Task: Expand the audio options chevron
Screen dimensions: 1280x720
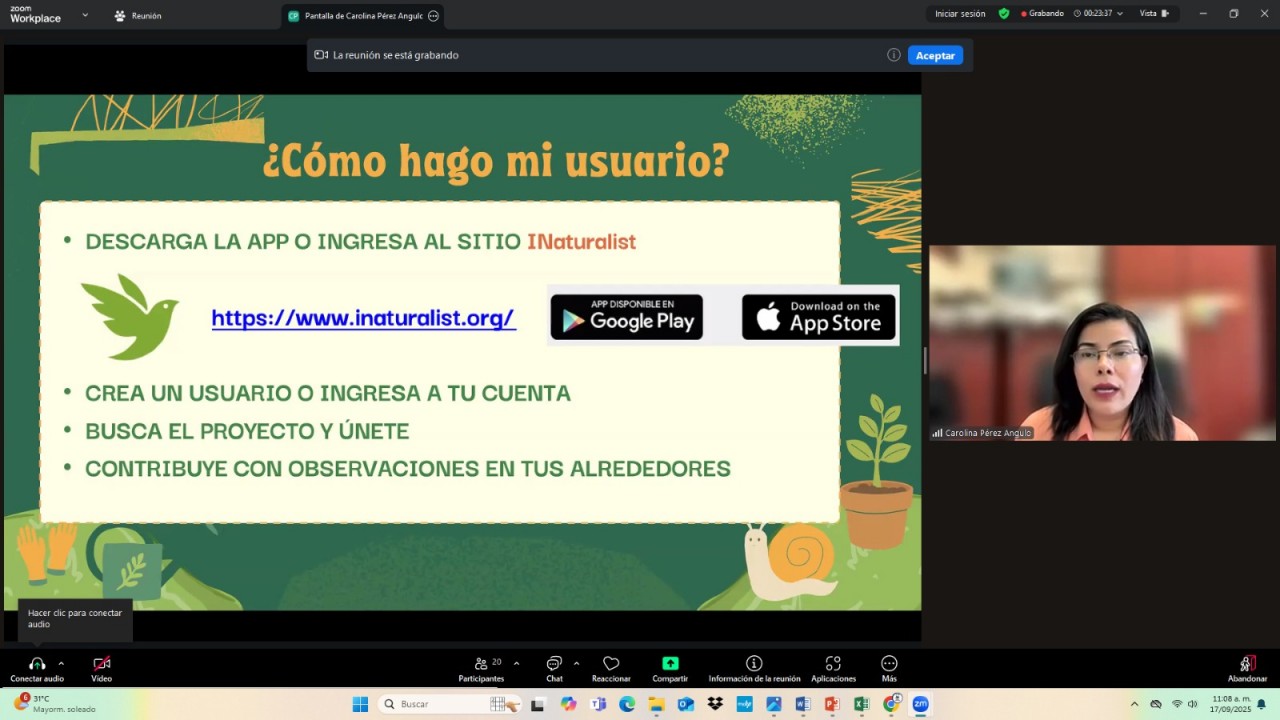Action: pyautogui.click(x=61, y=663)
